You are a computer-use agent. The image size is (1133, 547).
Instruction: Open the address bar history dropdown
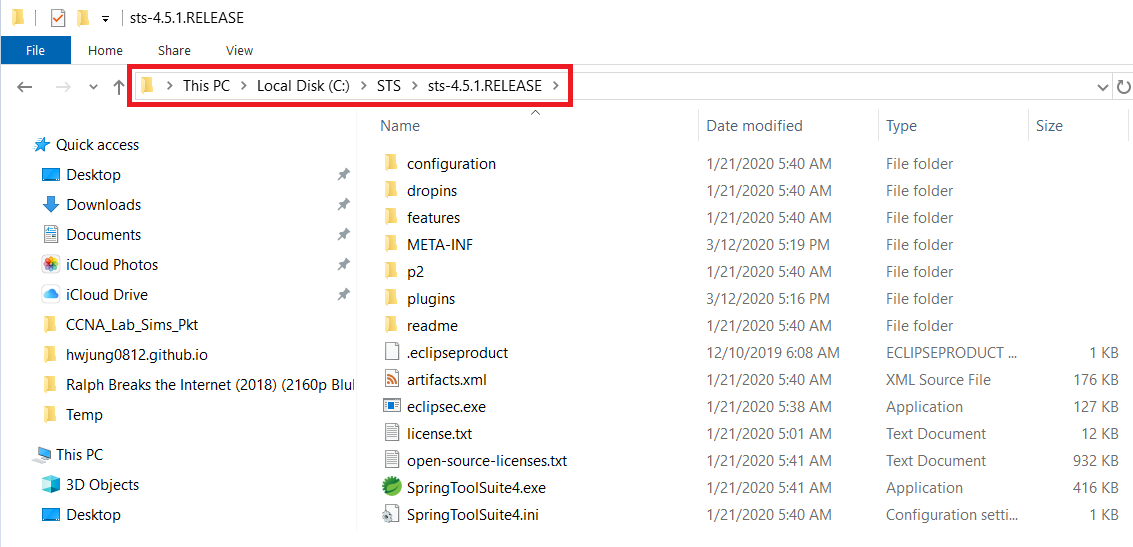click(1103, 87)
